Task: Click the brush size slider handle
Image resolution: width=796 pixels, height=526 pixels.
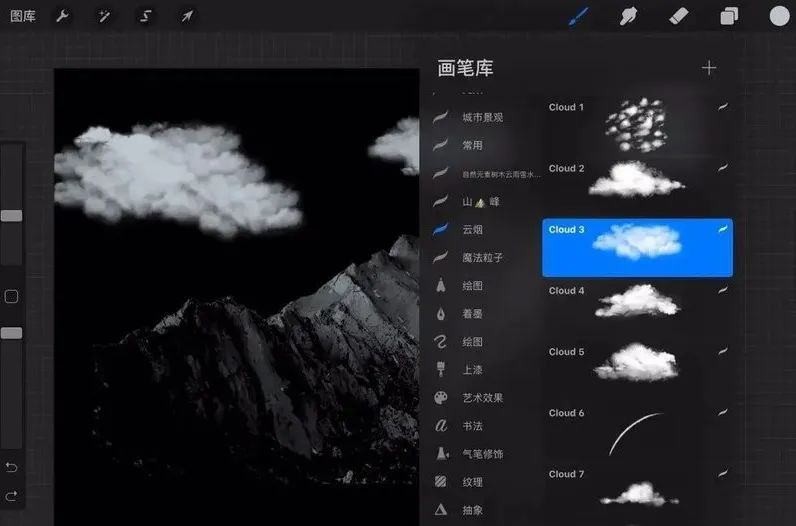Action: (x=12, y=216)
